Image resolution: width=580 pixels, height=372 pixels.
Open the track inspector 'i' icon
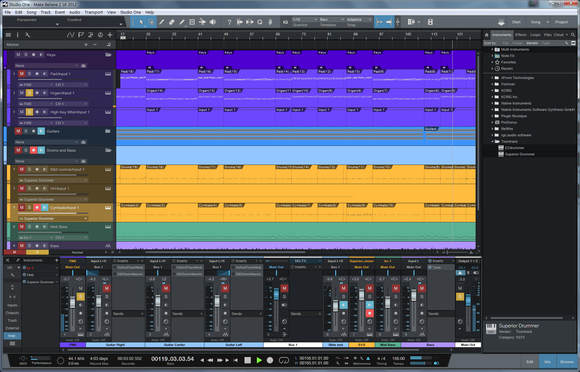17,35
